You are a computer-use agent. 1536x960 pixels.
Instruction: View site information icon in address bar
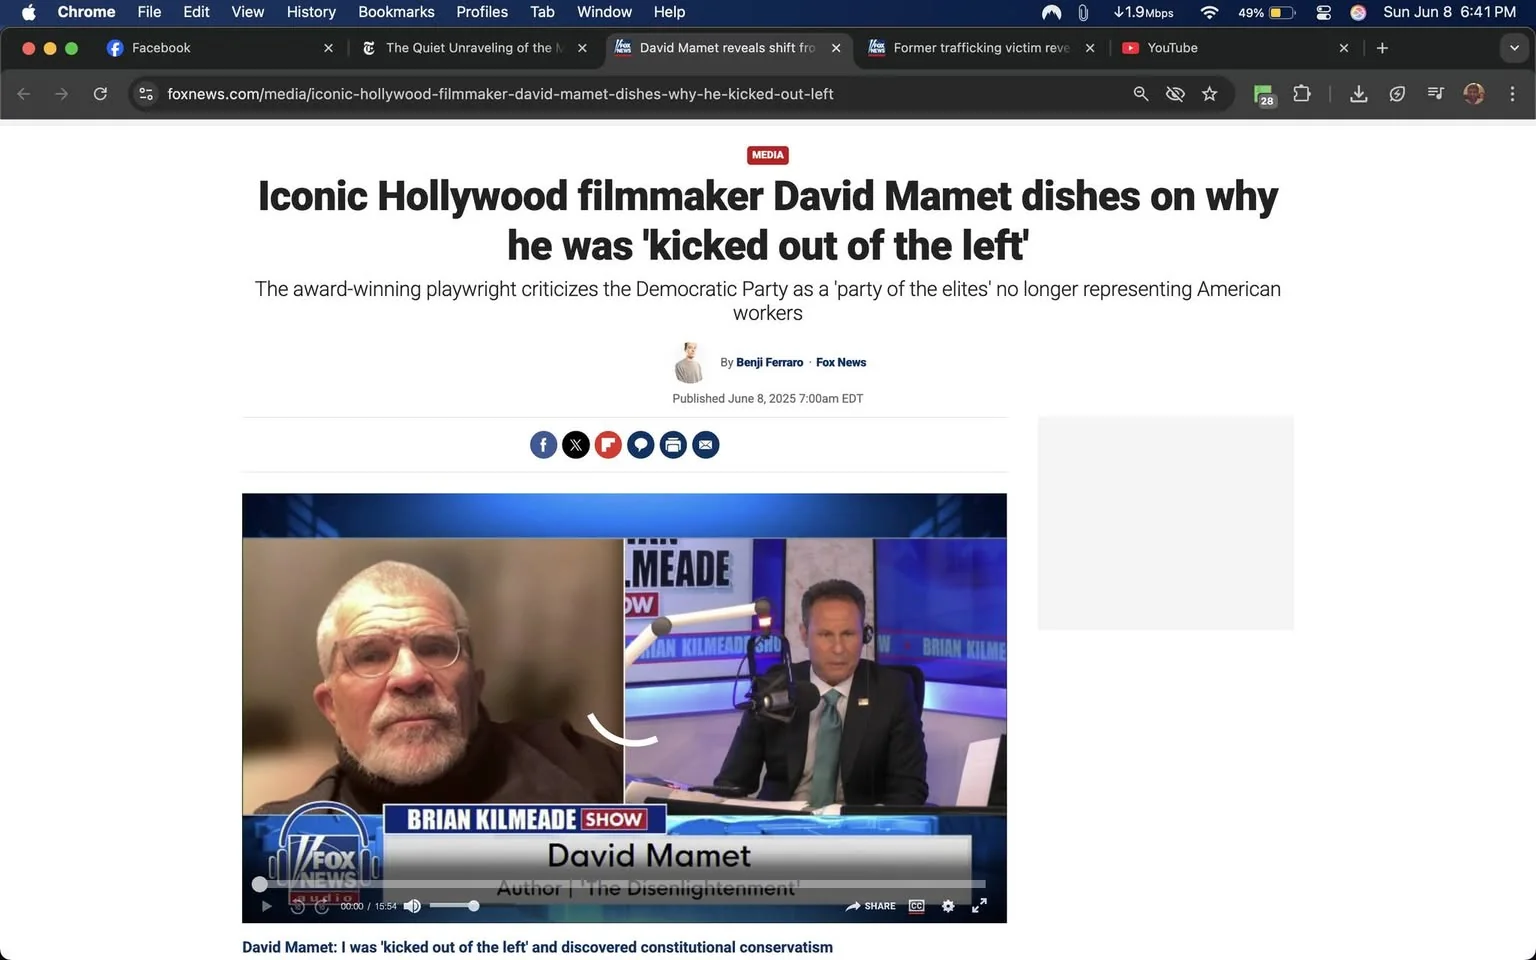146,94
